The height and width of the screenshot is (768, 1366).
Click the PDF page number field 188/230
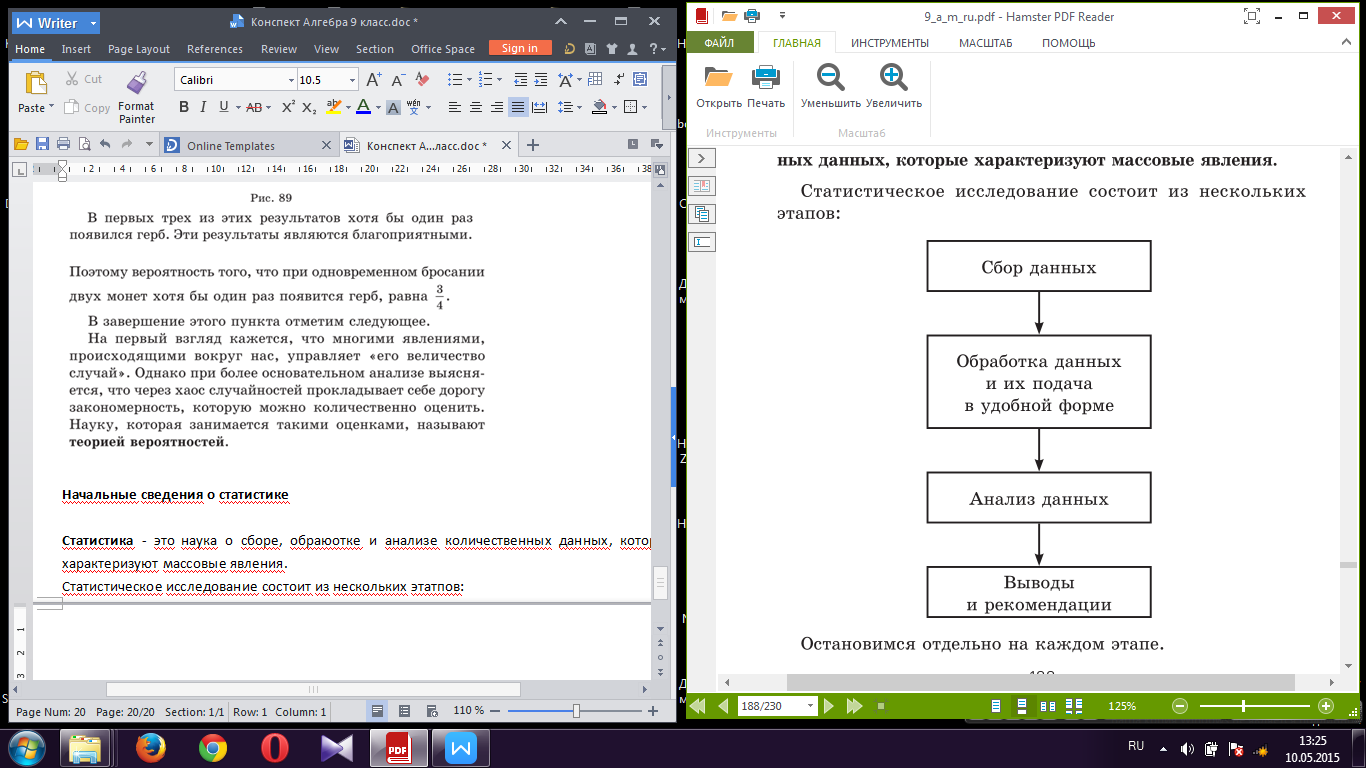pos(777,706)
